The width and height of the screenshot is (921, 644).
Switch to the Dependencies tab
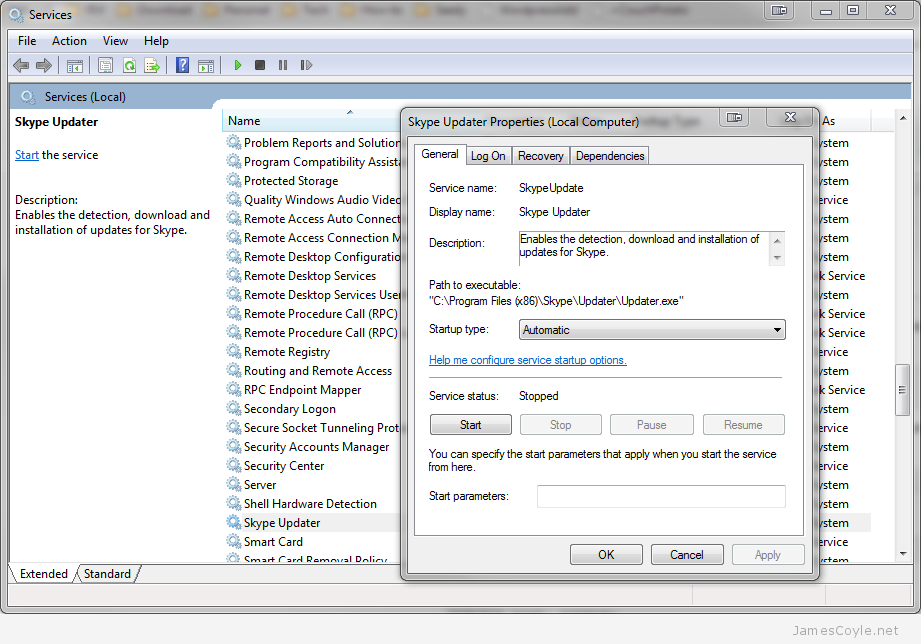(610, 156)
